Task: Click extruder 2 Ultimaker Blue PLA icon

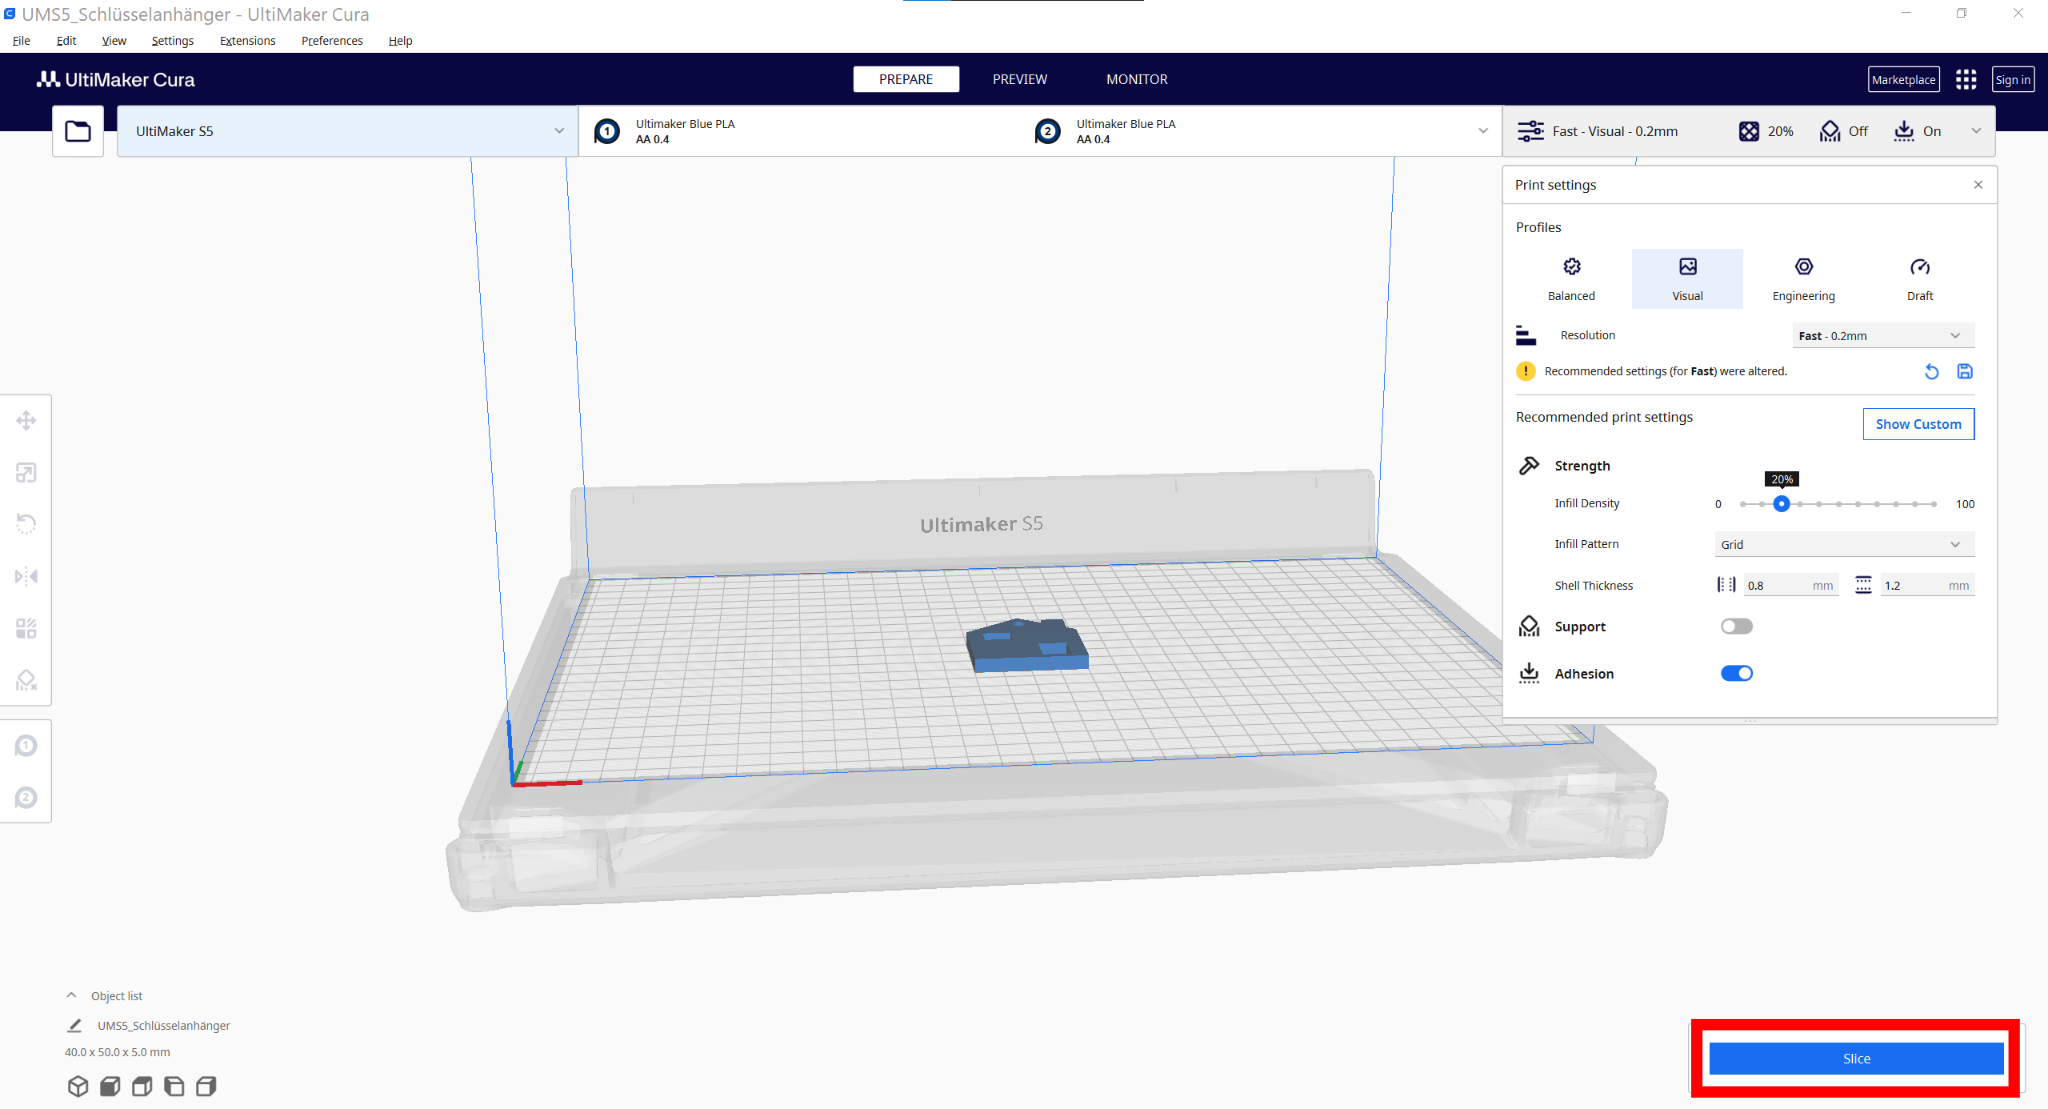Action: click(x=1047, y=131)
